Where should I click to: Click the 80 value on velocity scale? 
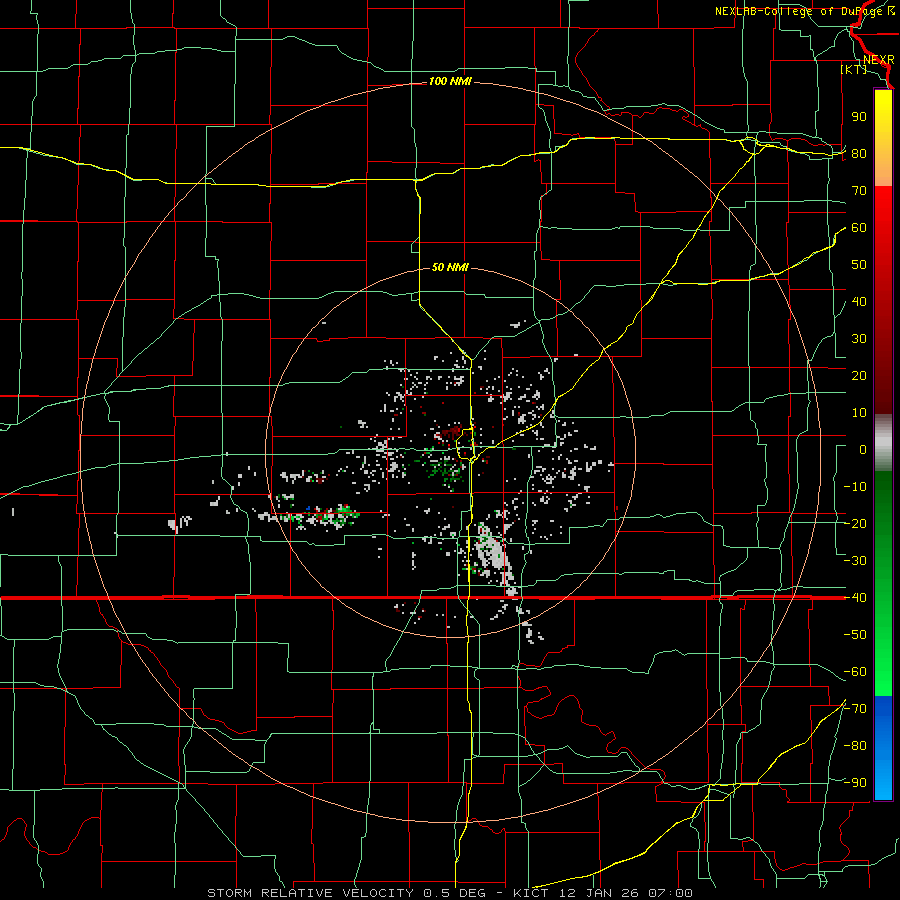pos(859,154)
